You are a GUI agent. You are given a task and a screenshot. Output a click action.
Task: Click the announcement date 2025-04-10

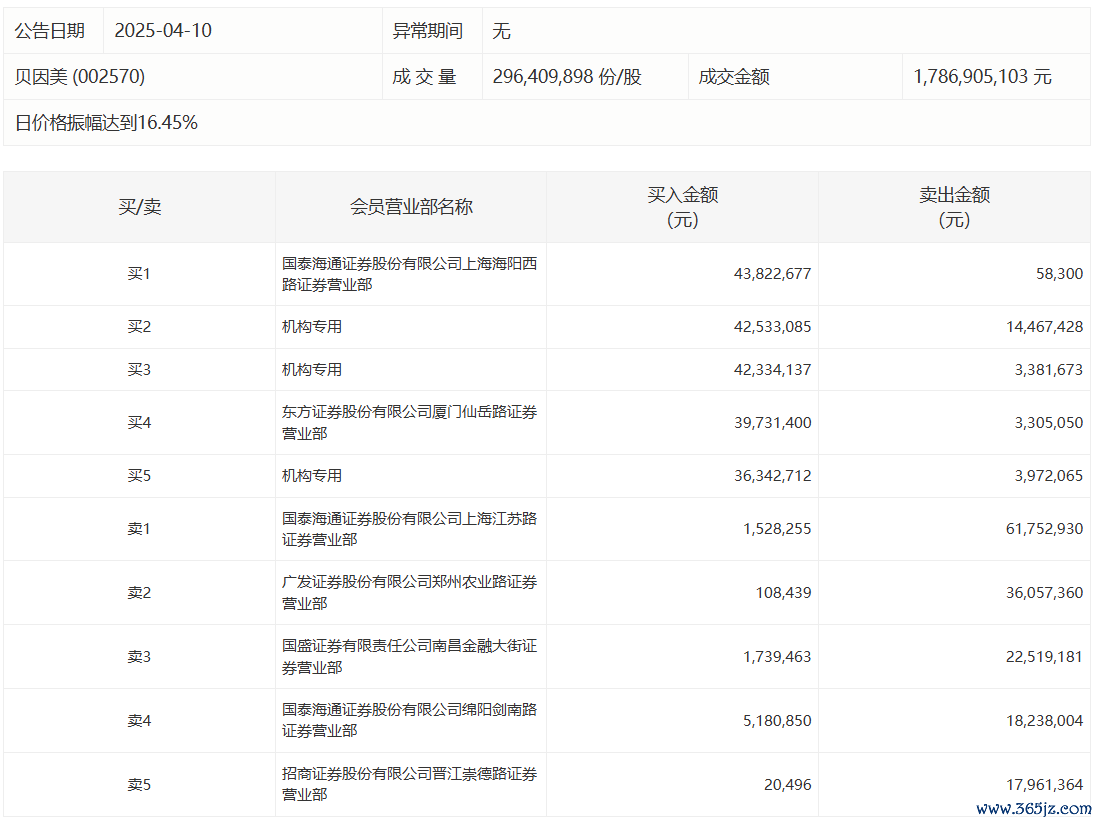click(163, 31)
